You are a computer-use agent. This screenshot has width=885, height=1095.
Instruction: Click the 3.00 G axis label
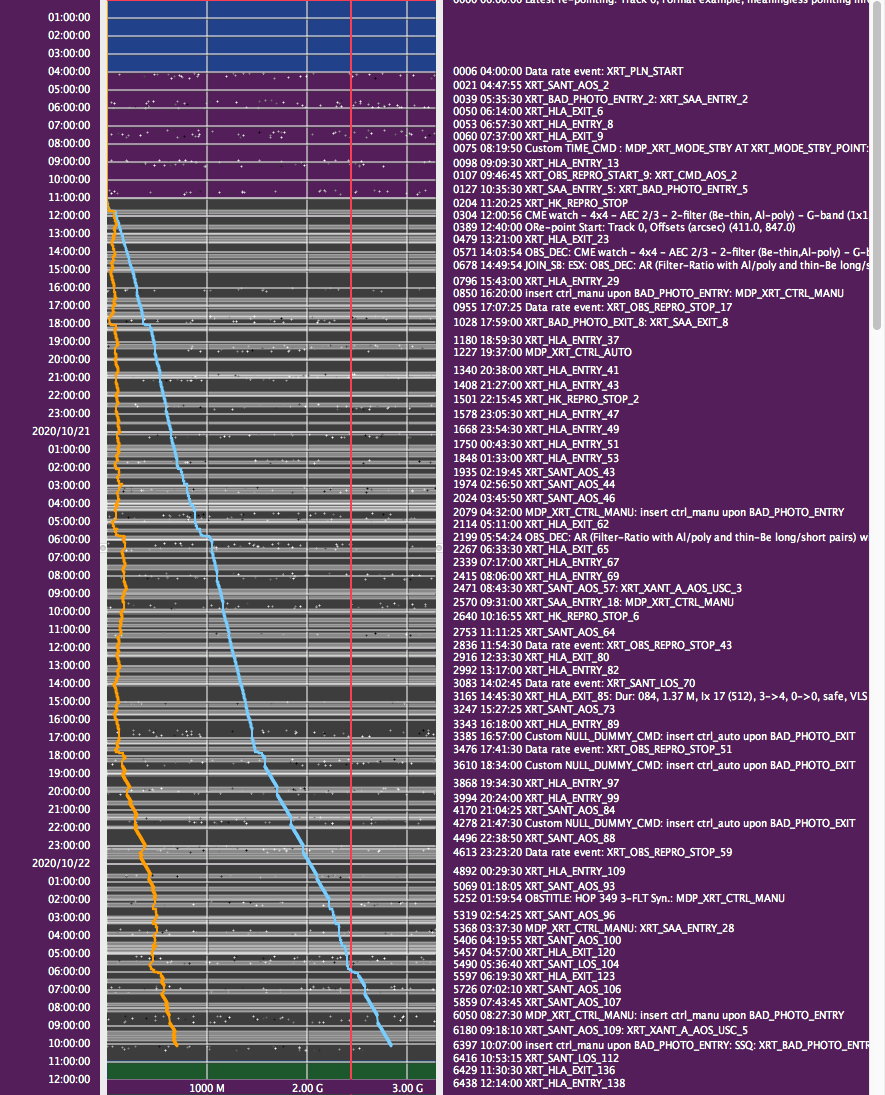pyautogui.click(x=407, y=1088)
